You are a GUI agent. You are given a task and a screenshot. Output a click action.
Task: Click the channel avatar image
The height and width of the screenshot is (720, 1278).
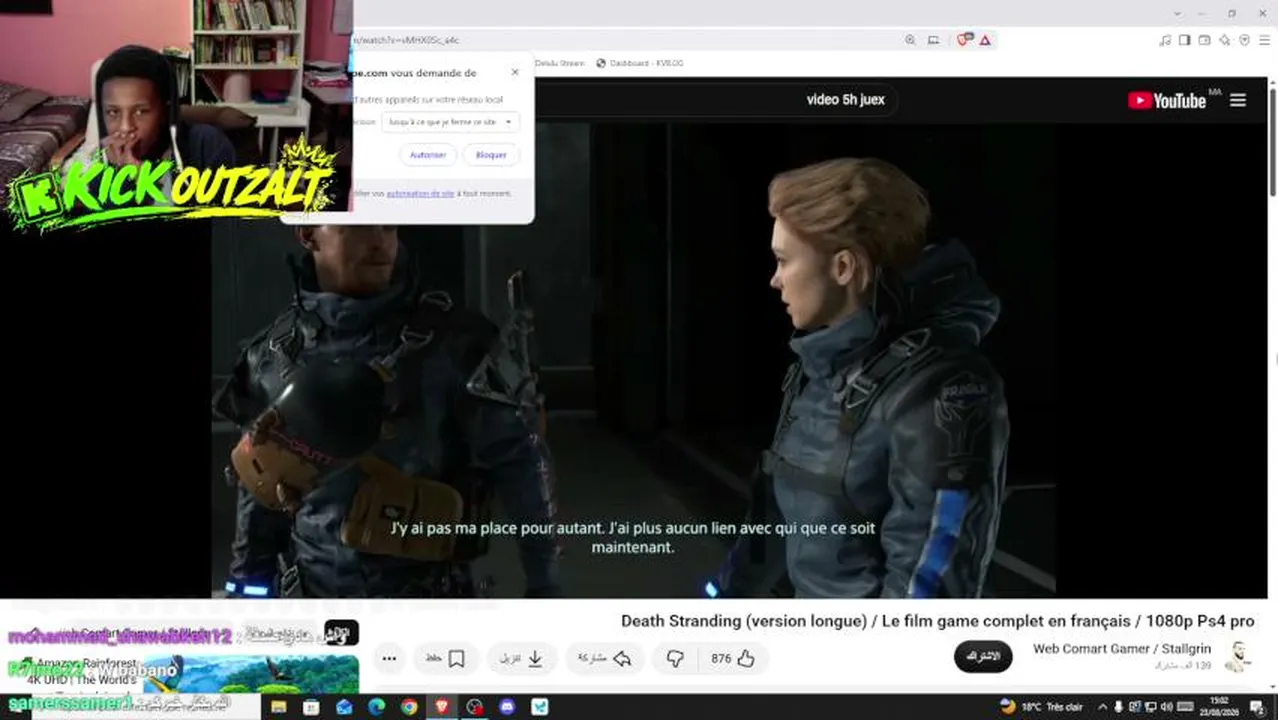(x=1240, y=656)
